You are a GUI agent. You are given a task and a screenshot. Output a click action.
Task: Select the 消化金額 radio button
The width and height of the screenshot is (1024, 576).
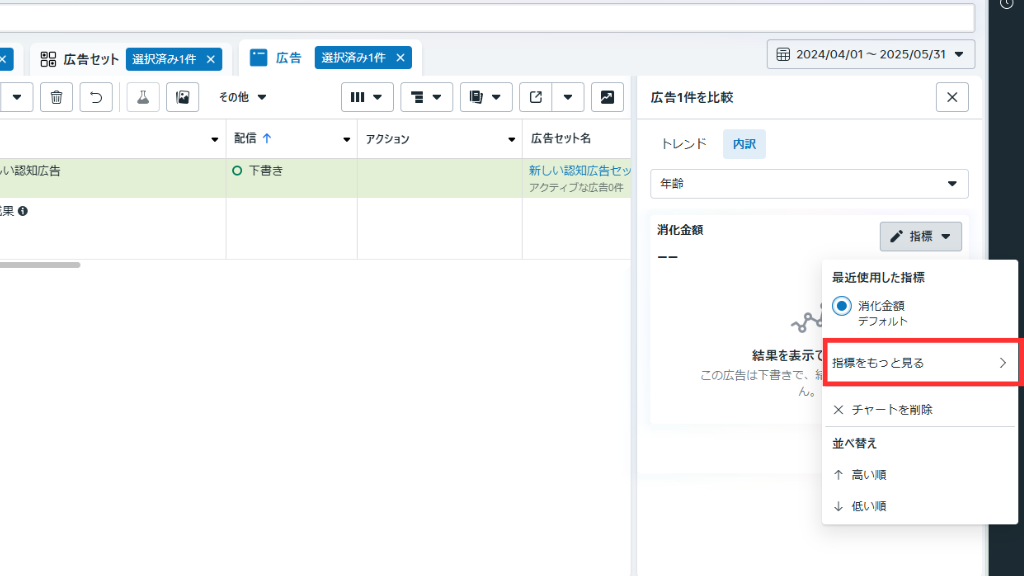[842, 306]
